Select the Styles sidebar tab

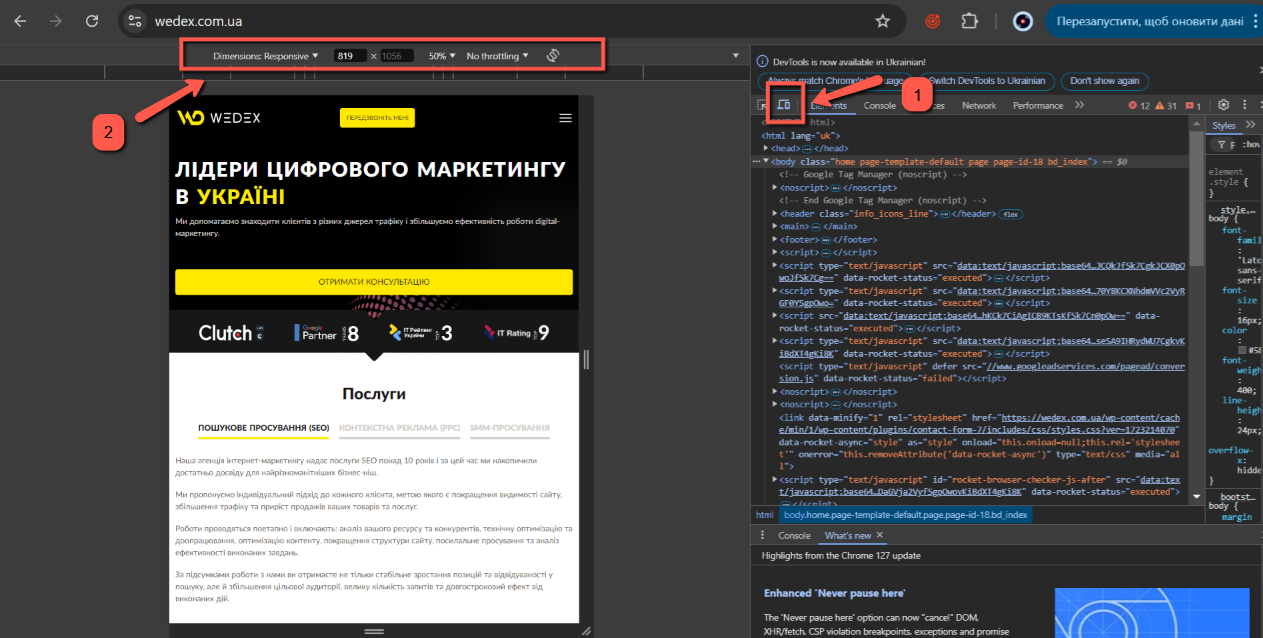pyautogui.click(x=1224, y=125)
